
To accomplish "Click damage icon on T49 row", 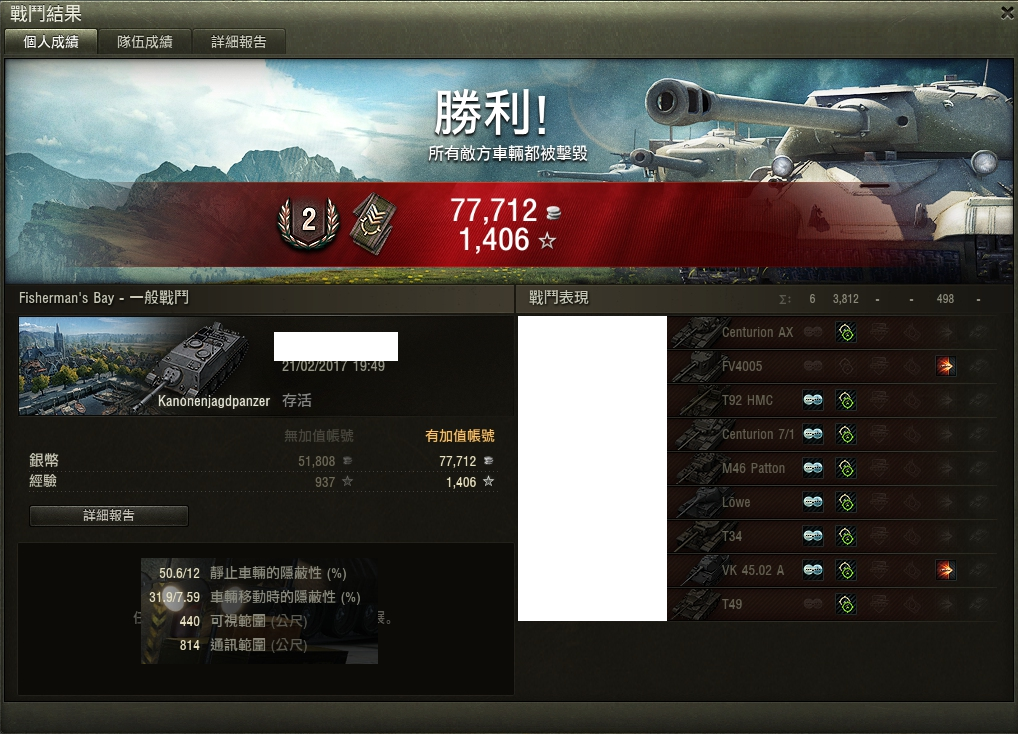I will point(846,604).
